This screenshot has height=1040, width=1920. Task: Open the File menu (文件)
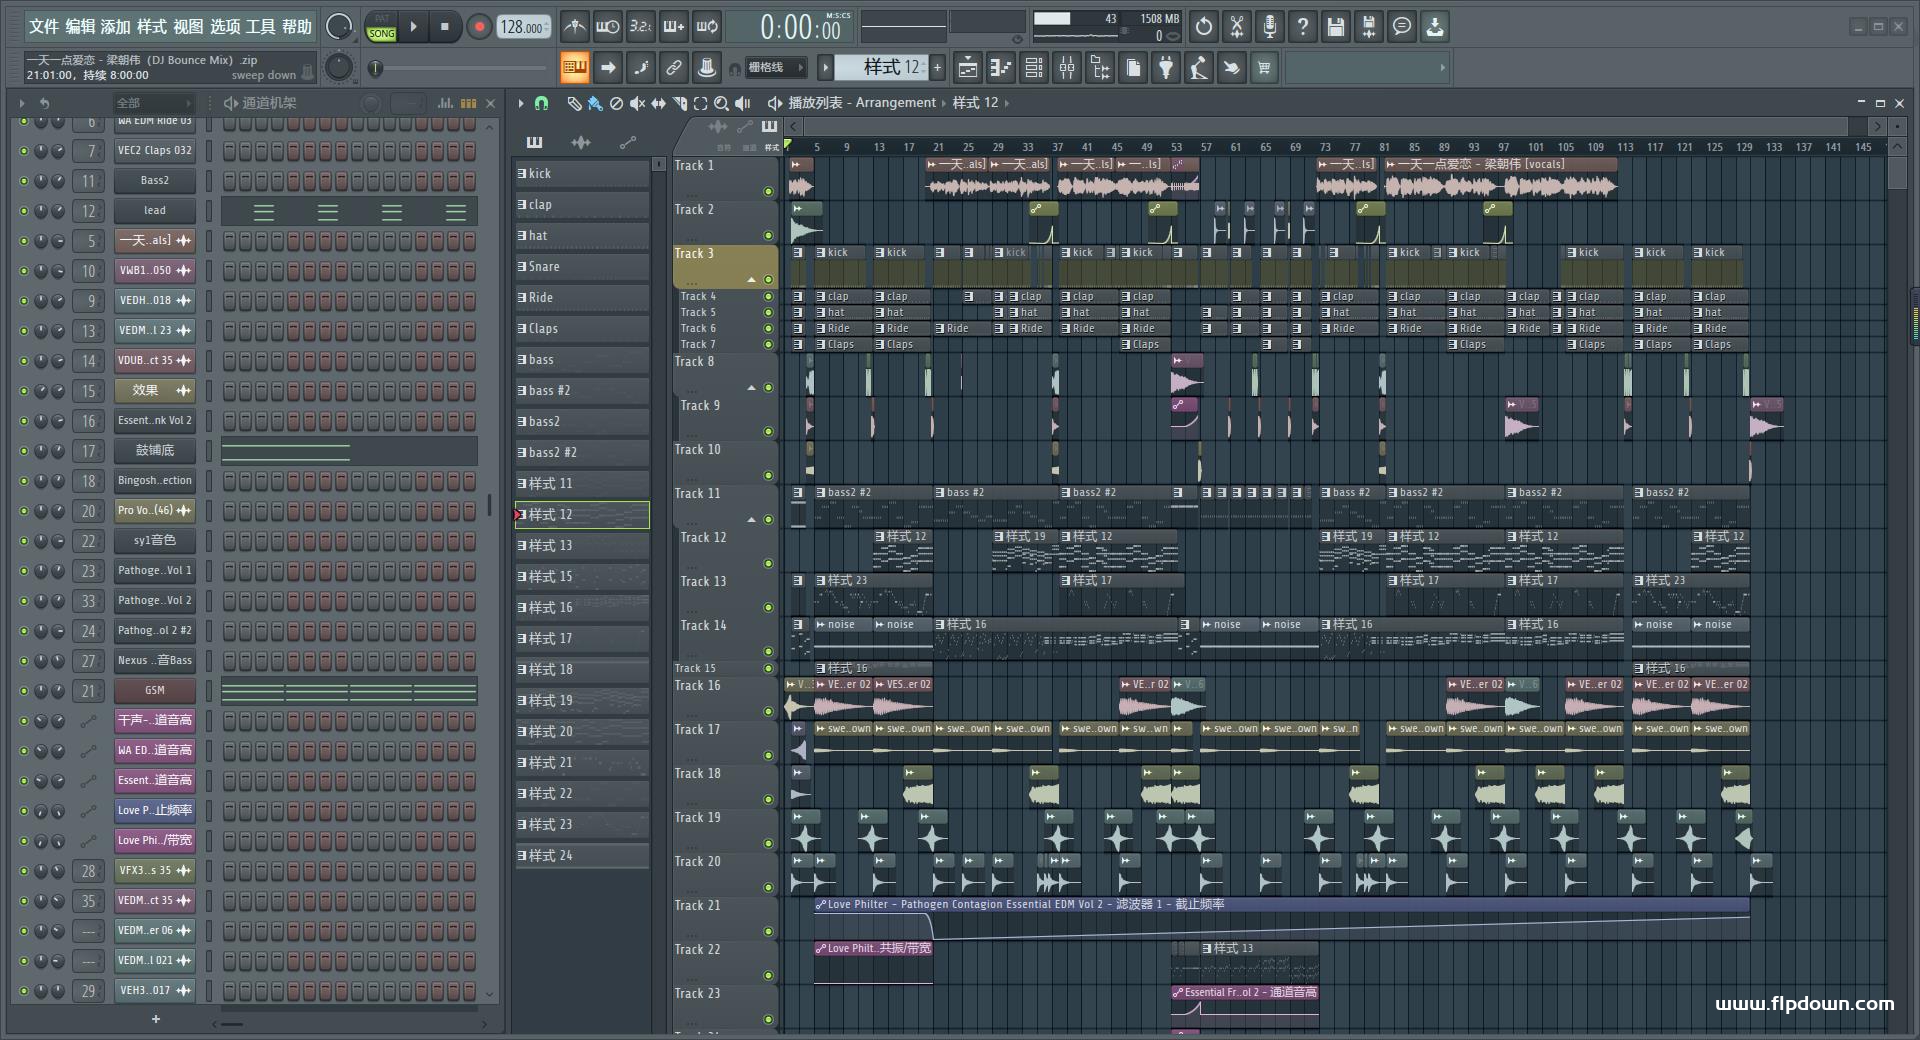(44, 27)
